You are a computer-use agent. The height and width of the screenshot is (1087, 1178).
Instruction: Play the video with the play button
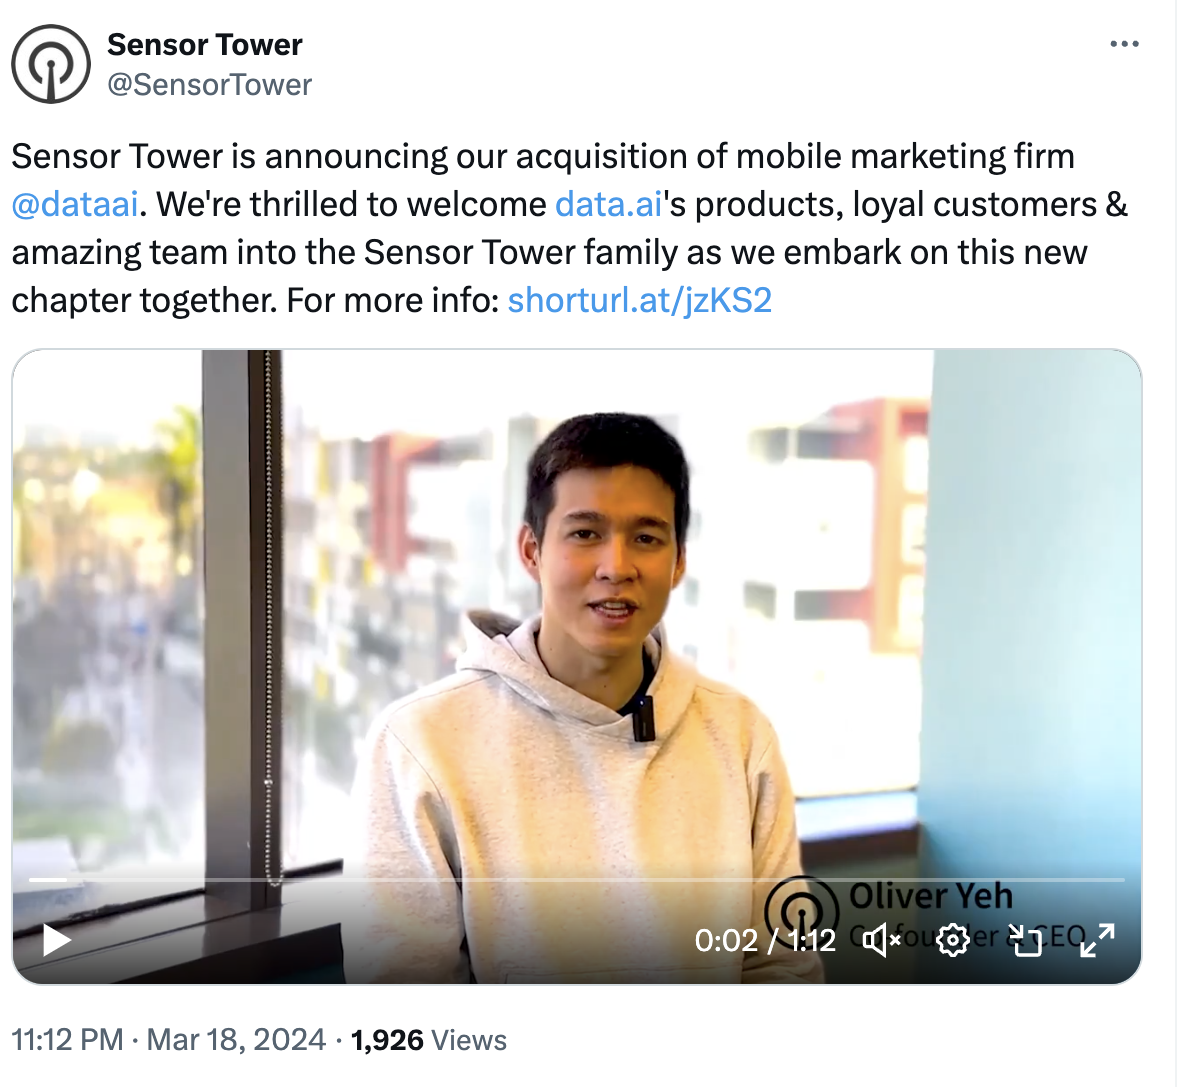click(x=56, y=940)
